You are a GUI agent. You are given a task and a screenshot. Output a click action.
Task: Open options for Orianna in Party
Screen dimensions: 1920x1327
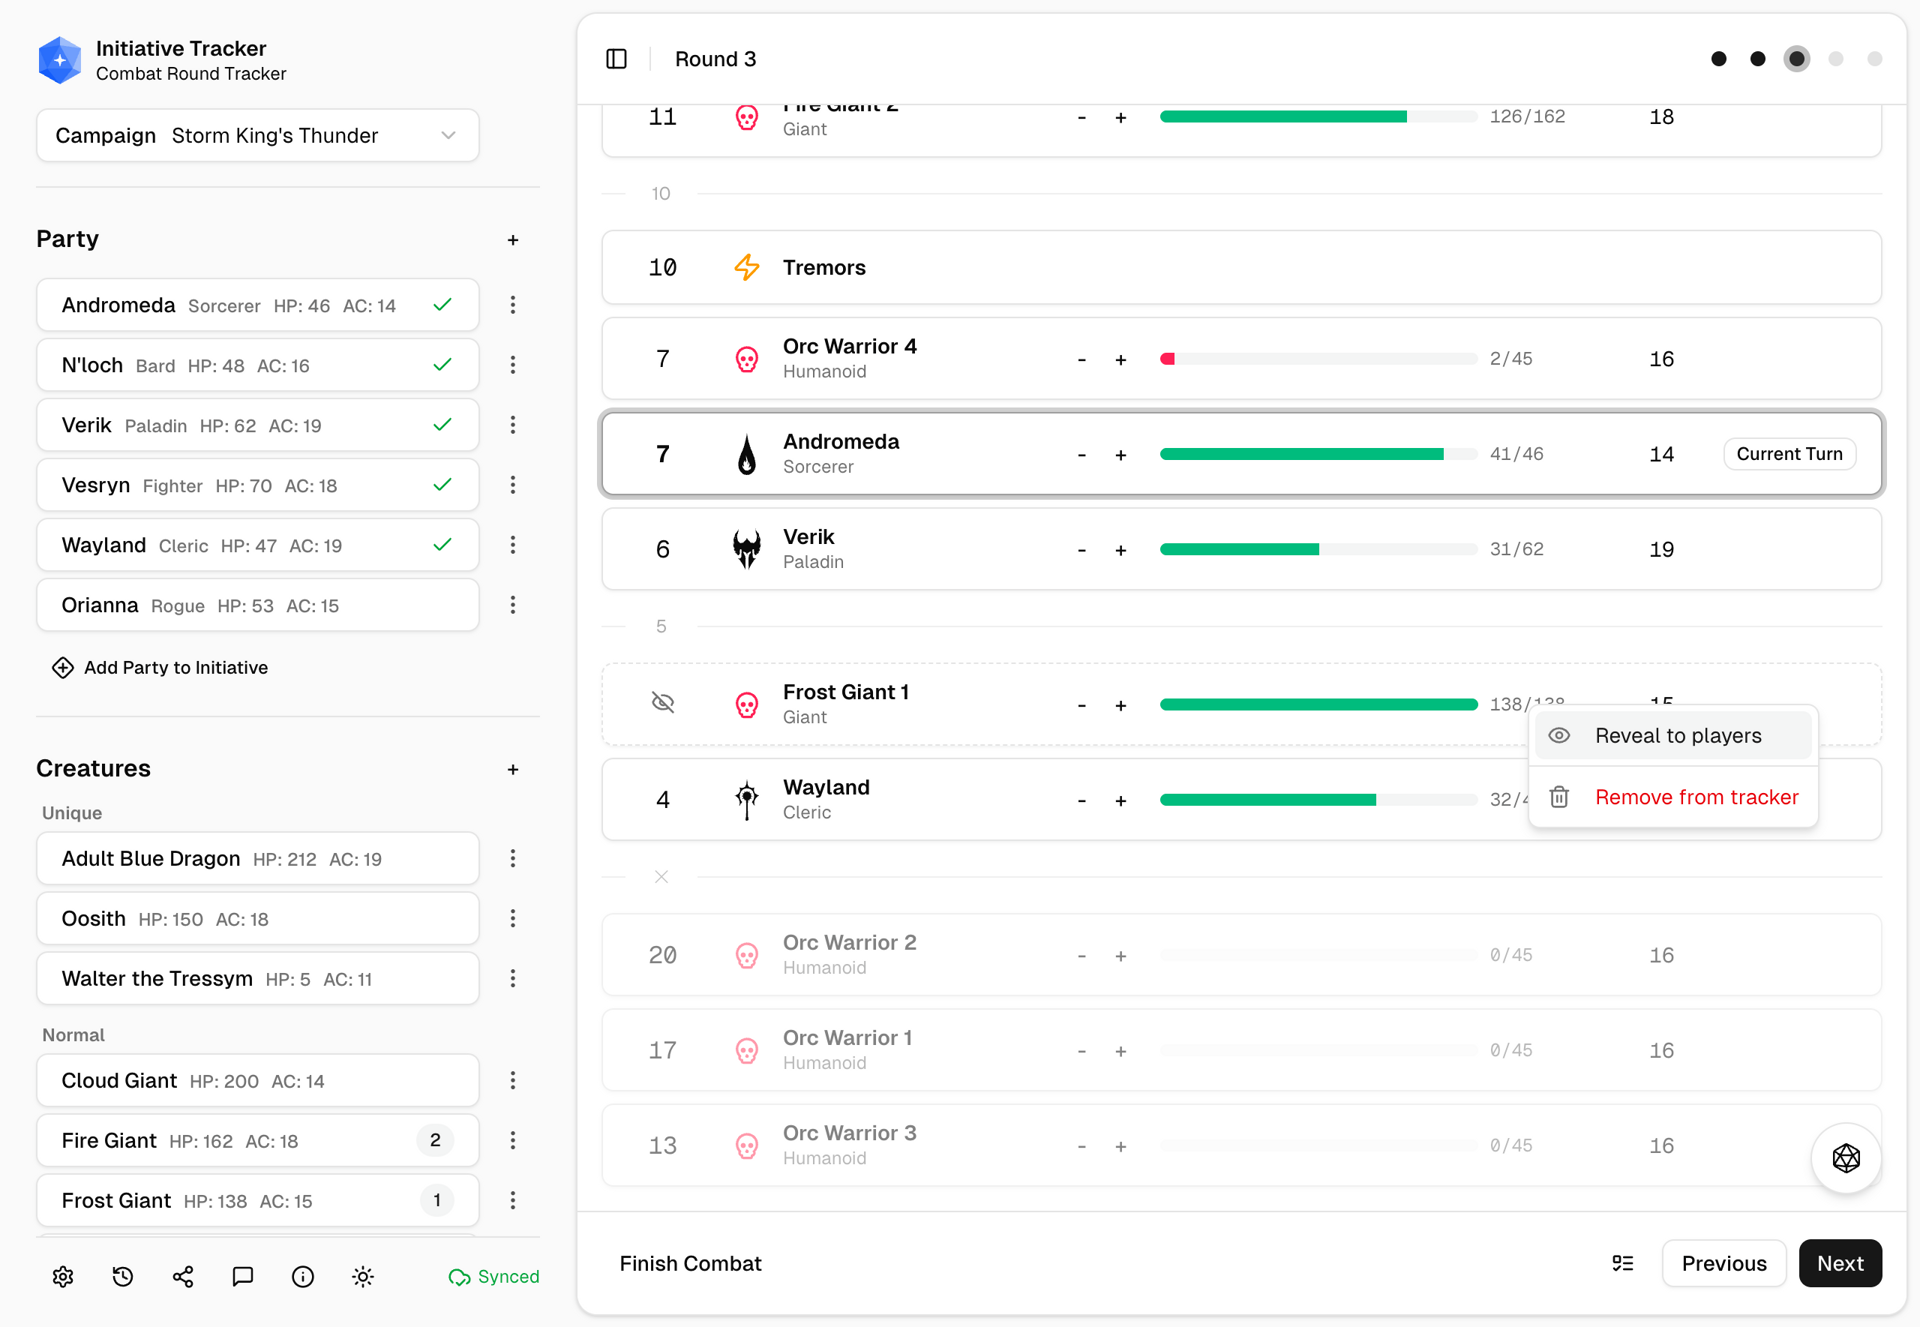pos(513,605)
